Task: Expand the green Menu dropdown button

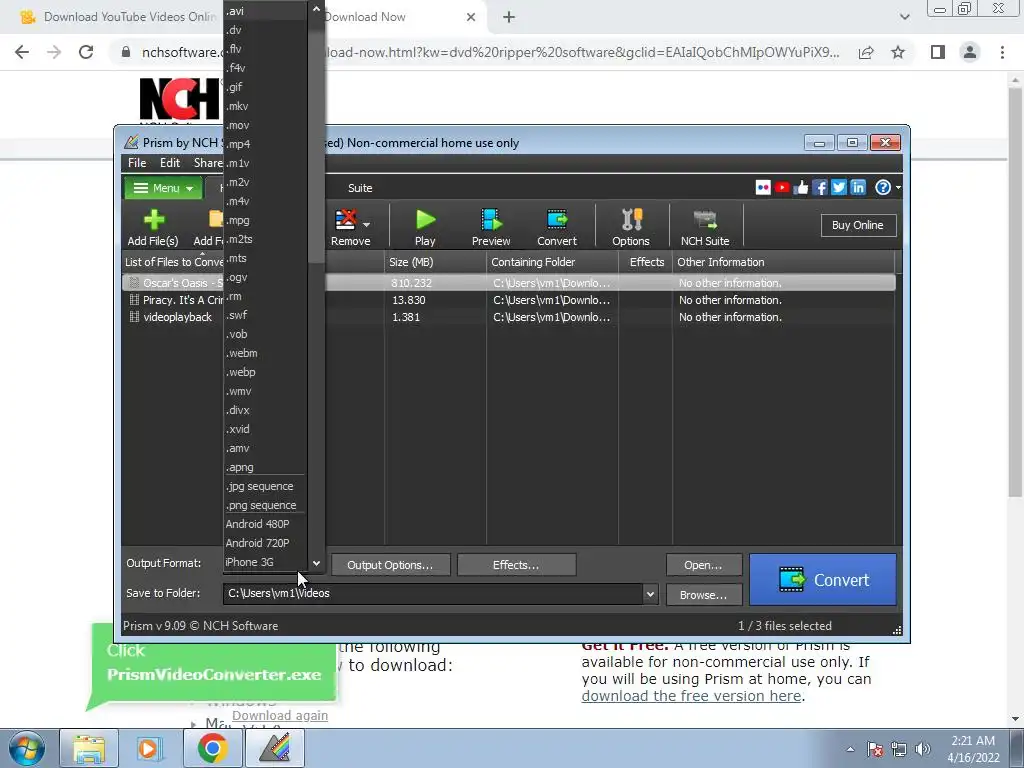Action: point(163,188)
